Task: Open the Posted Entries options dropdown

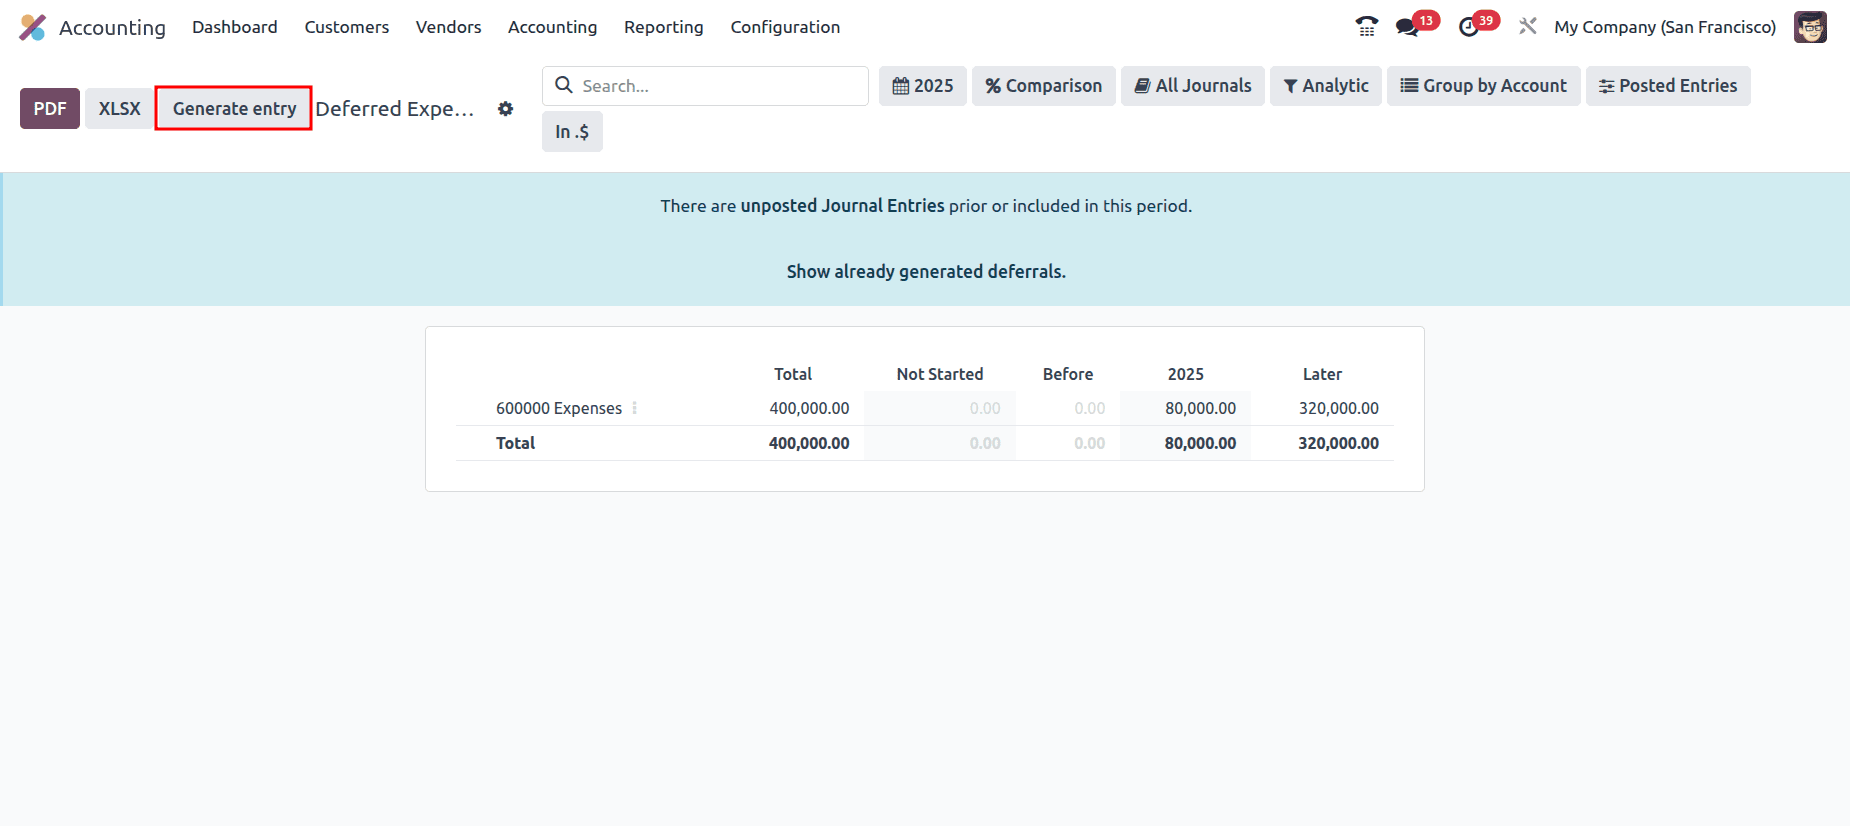Action: tap(1668, 86)
